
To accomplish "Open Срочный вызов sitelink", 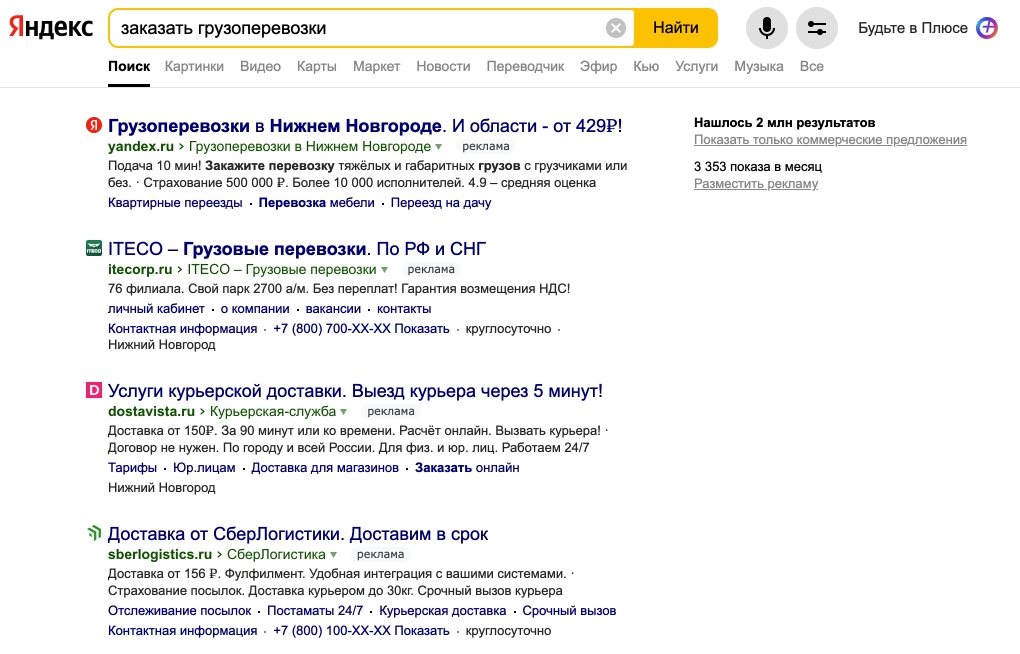I will pos(569,610).
